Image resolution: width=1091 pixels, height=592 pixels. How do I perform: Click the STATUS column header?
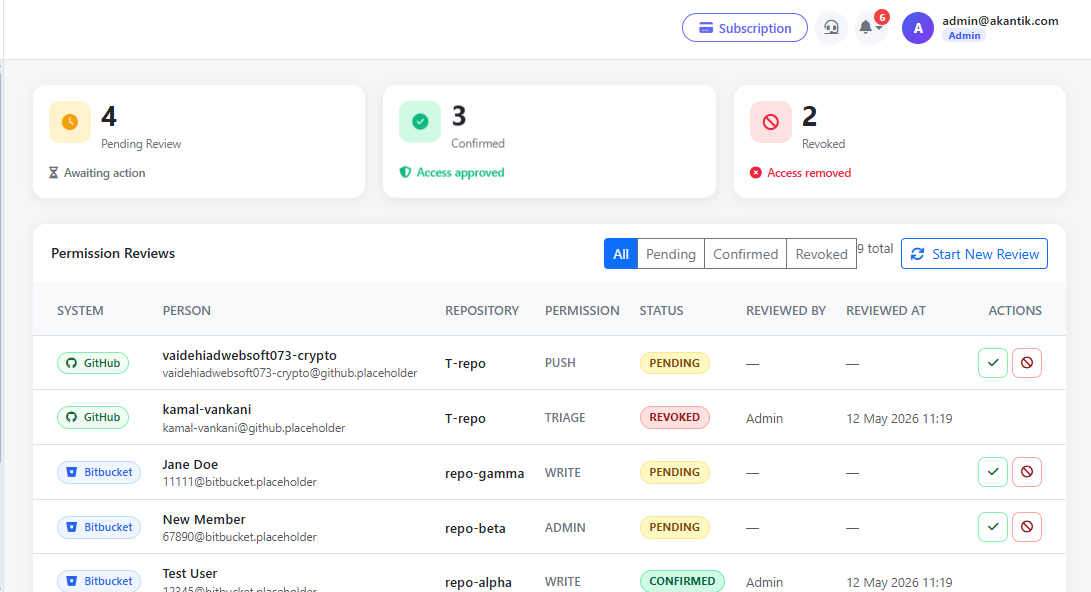coord(661,311)
